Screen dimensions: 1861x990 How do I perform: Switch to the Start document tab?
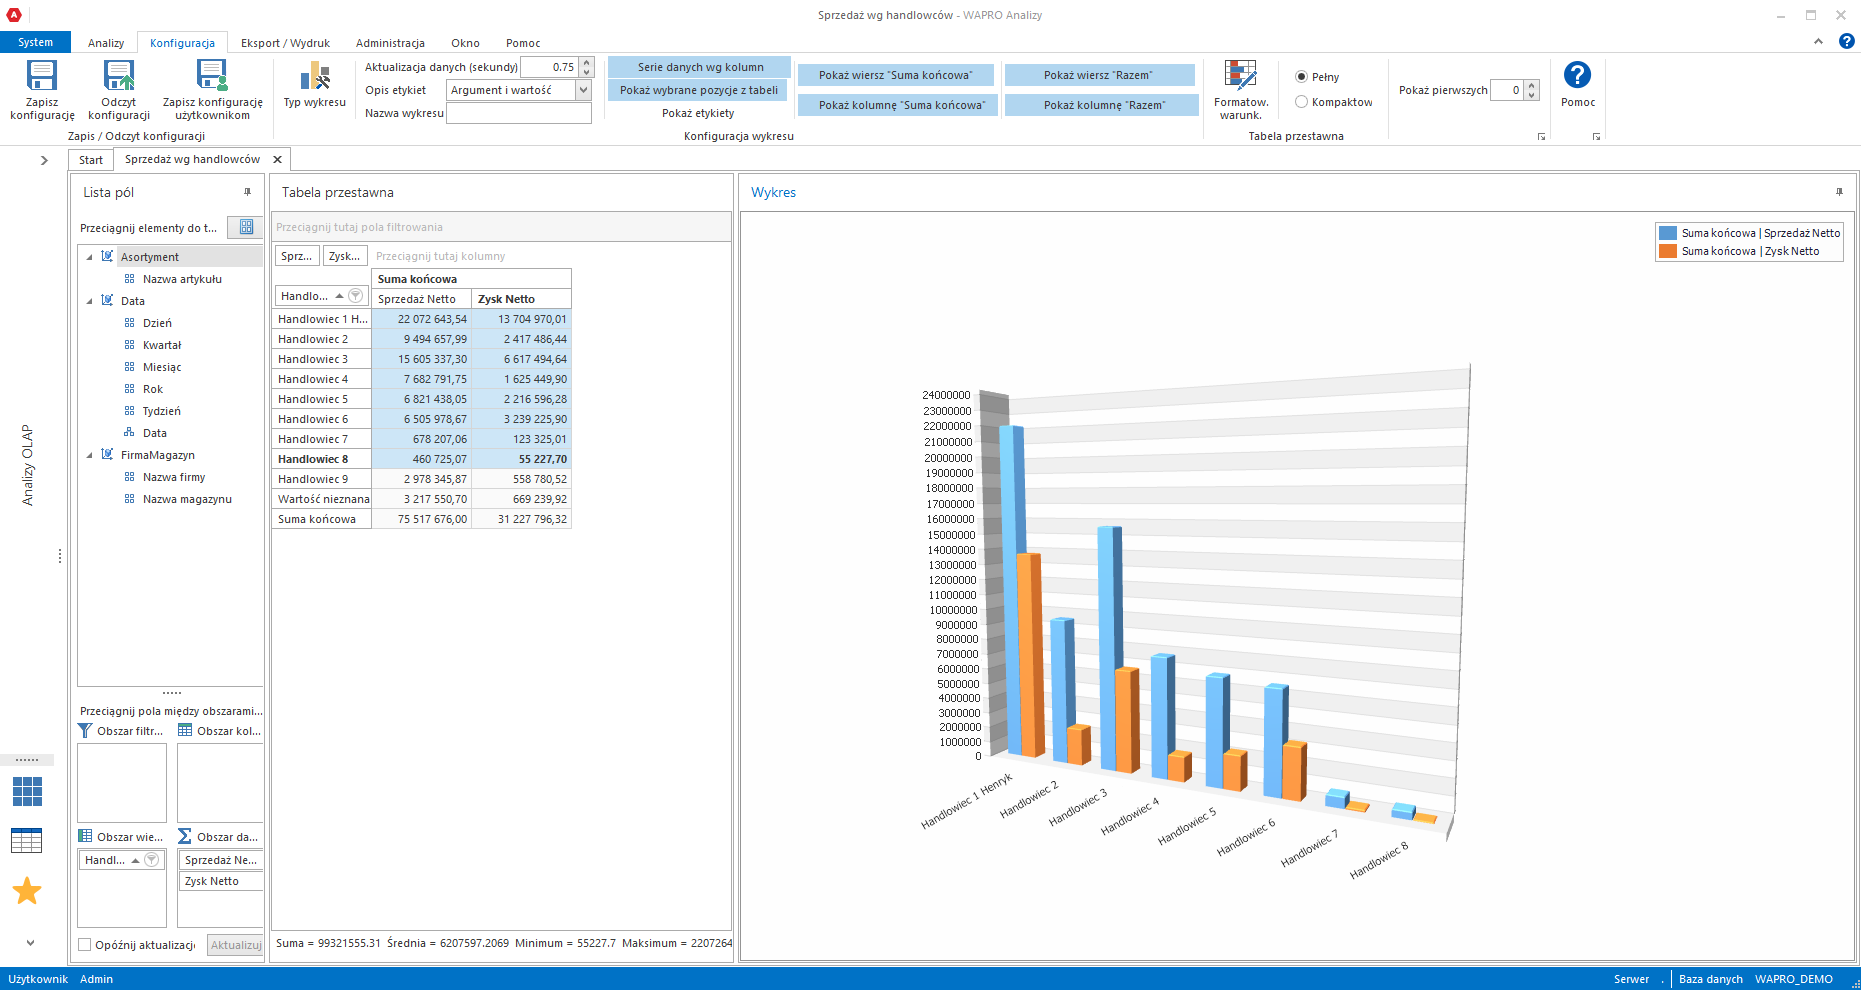91,160
